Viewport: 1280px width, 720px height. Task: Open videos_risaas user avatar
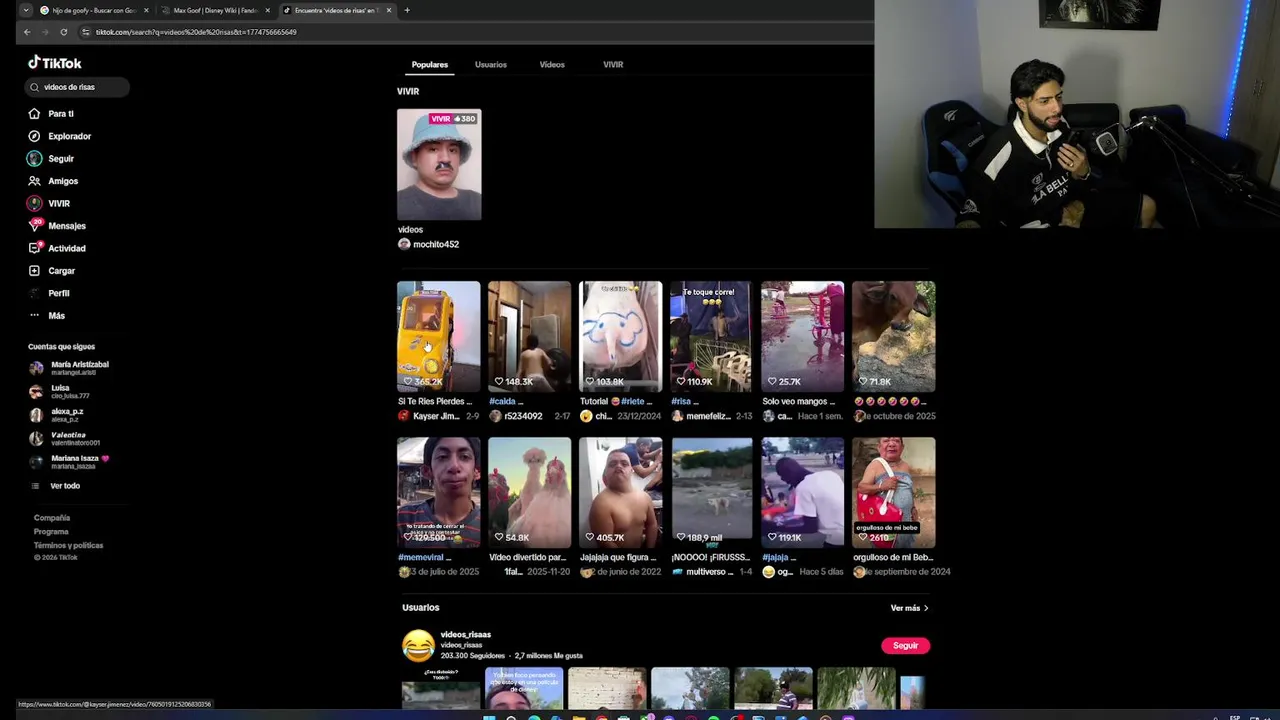click(x=418, y=646)
